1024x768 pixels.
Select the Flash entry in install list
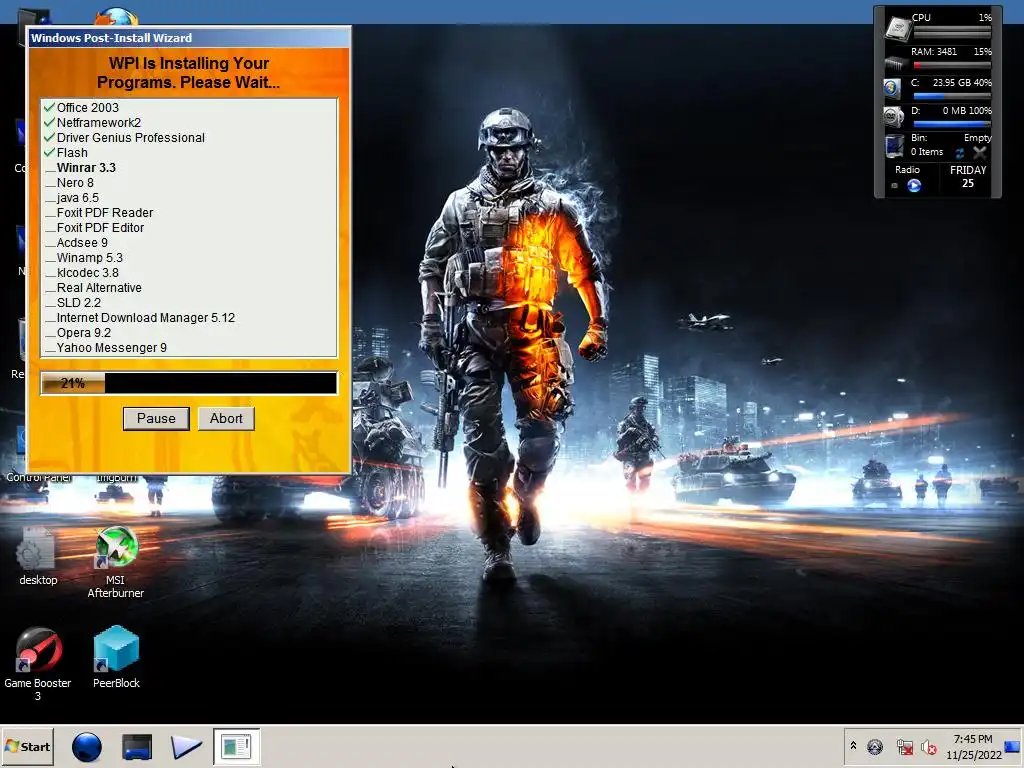point(72,153)
